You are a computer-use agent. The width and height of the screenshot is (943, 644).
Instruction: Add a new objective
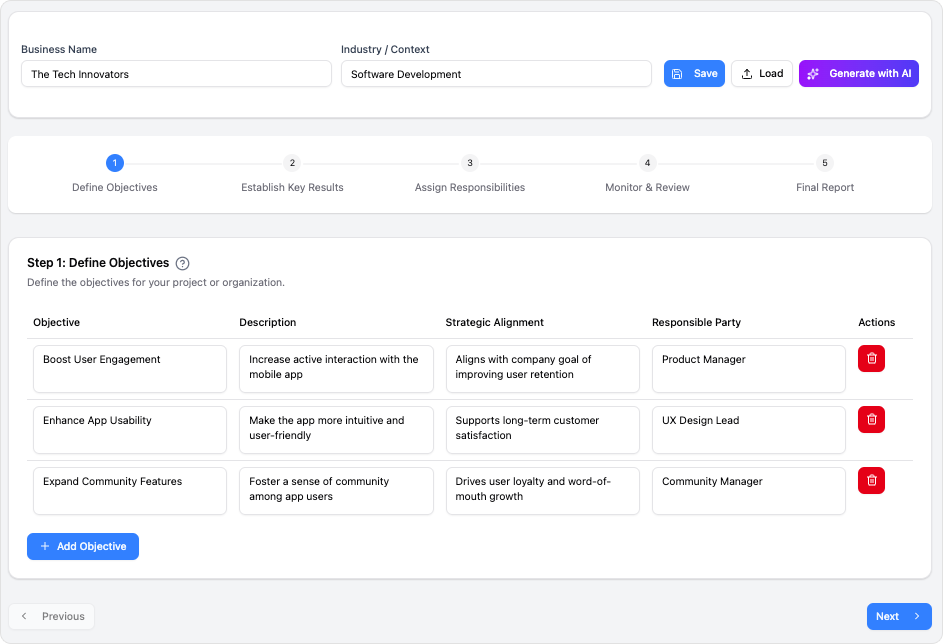click(83, 547)
